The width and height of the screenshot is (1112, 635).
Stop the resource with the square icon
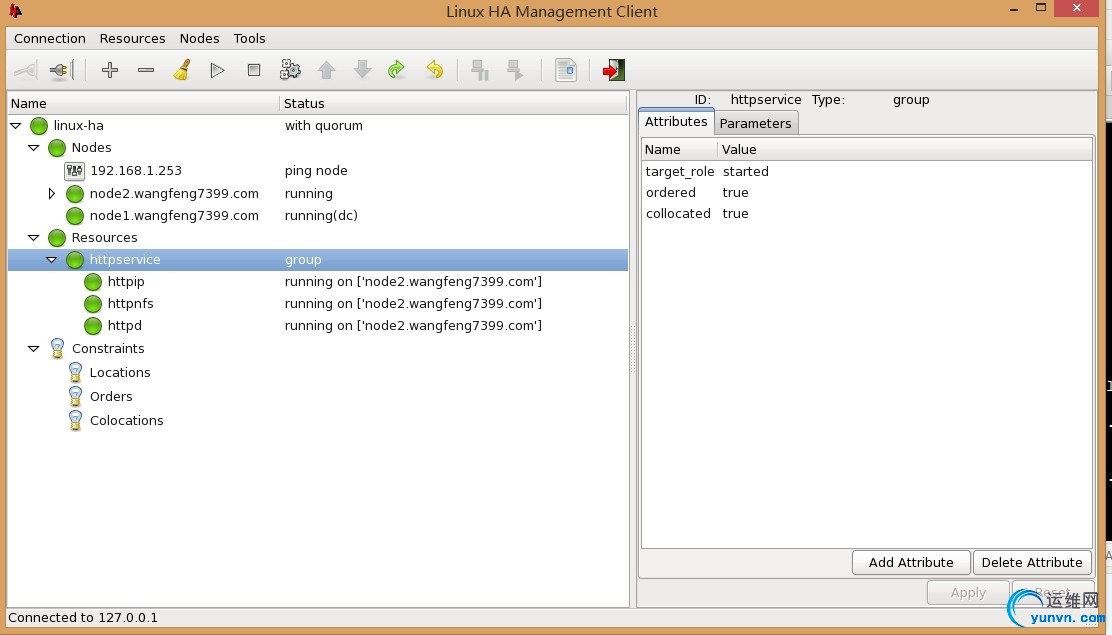pos(254,70)
